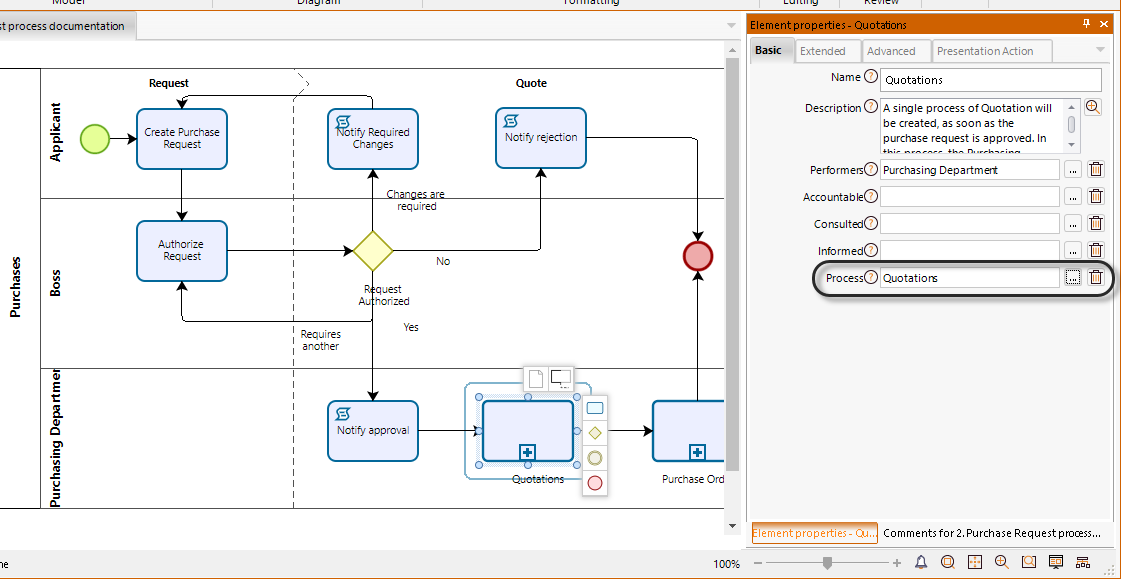Expand the Quotations sub-process plus marker
The image size is (1121, 579).
[x=528, y=452]
